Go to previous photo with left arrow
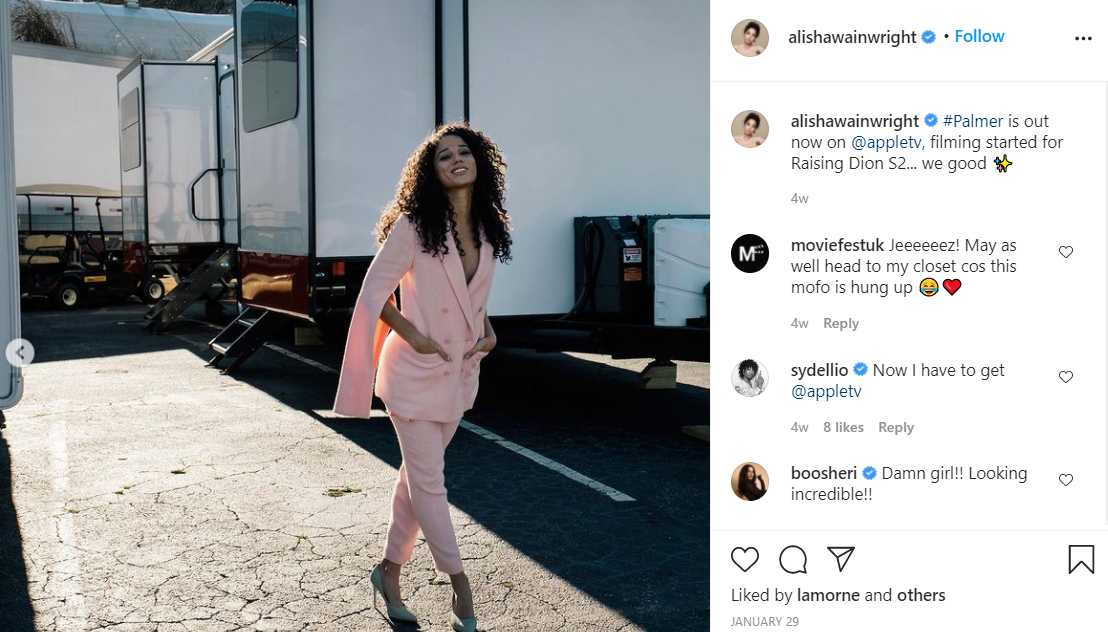 (20, 352)
